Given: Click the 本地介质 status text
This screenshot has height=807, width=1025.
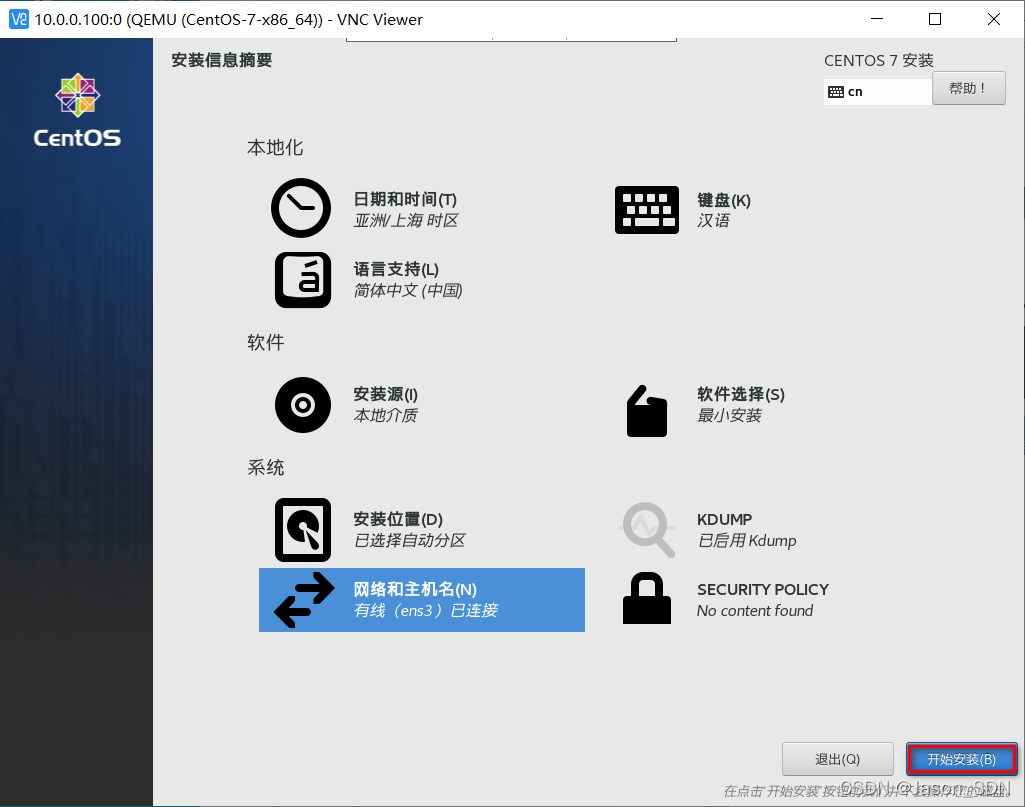Looking at the screenshot, I should click(x=386, y=415).
